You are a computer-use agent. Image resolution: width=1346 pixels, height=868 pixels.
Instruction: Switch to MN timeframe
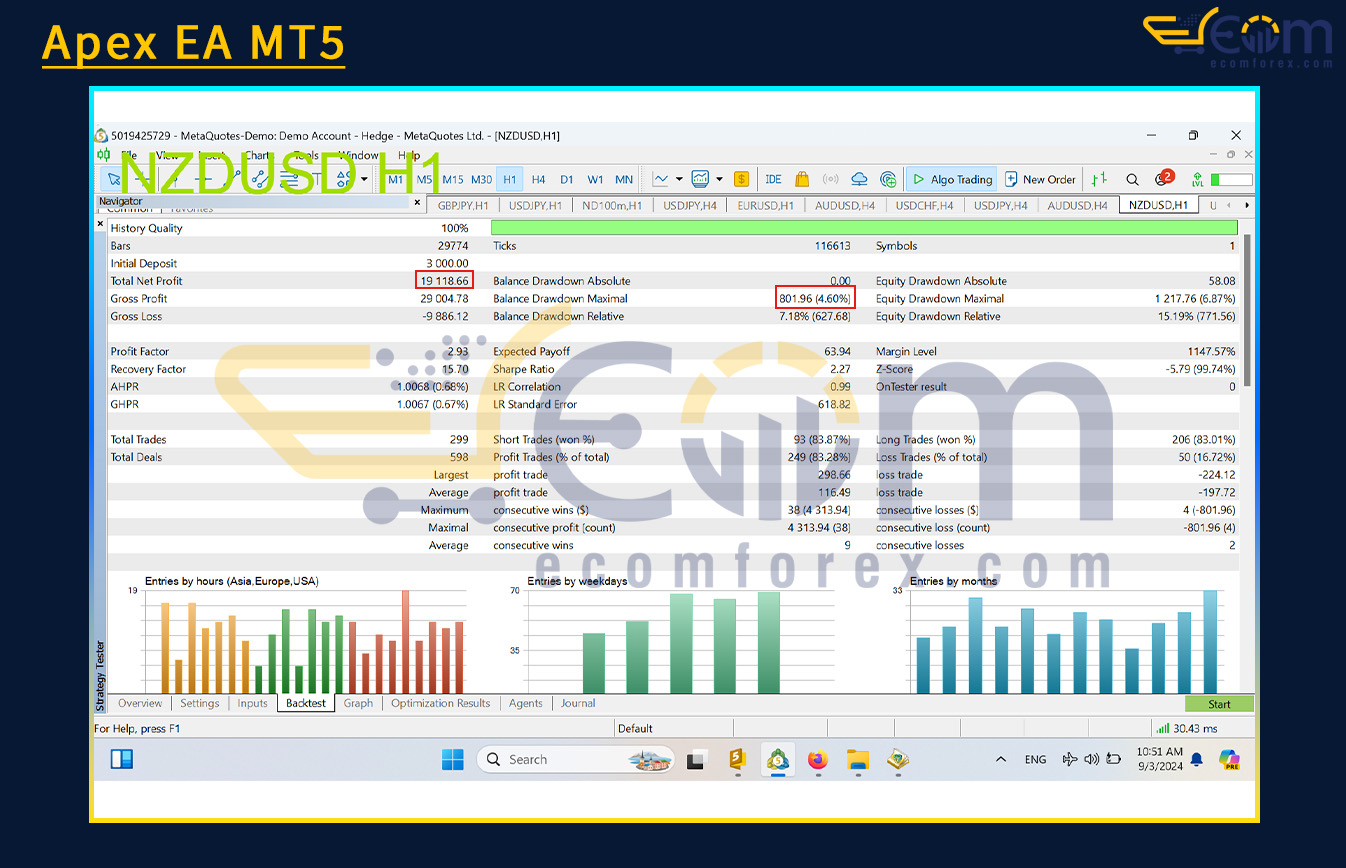click(624, 180)
